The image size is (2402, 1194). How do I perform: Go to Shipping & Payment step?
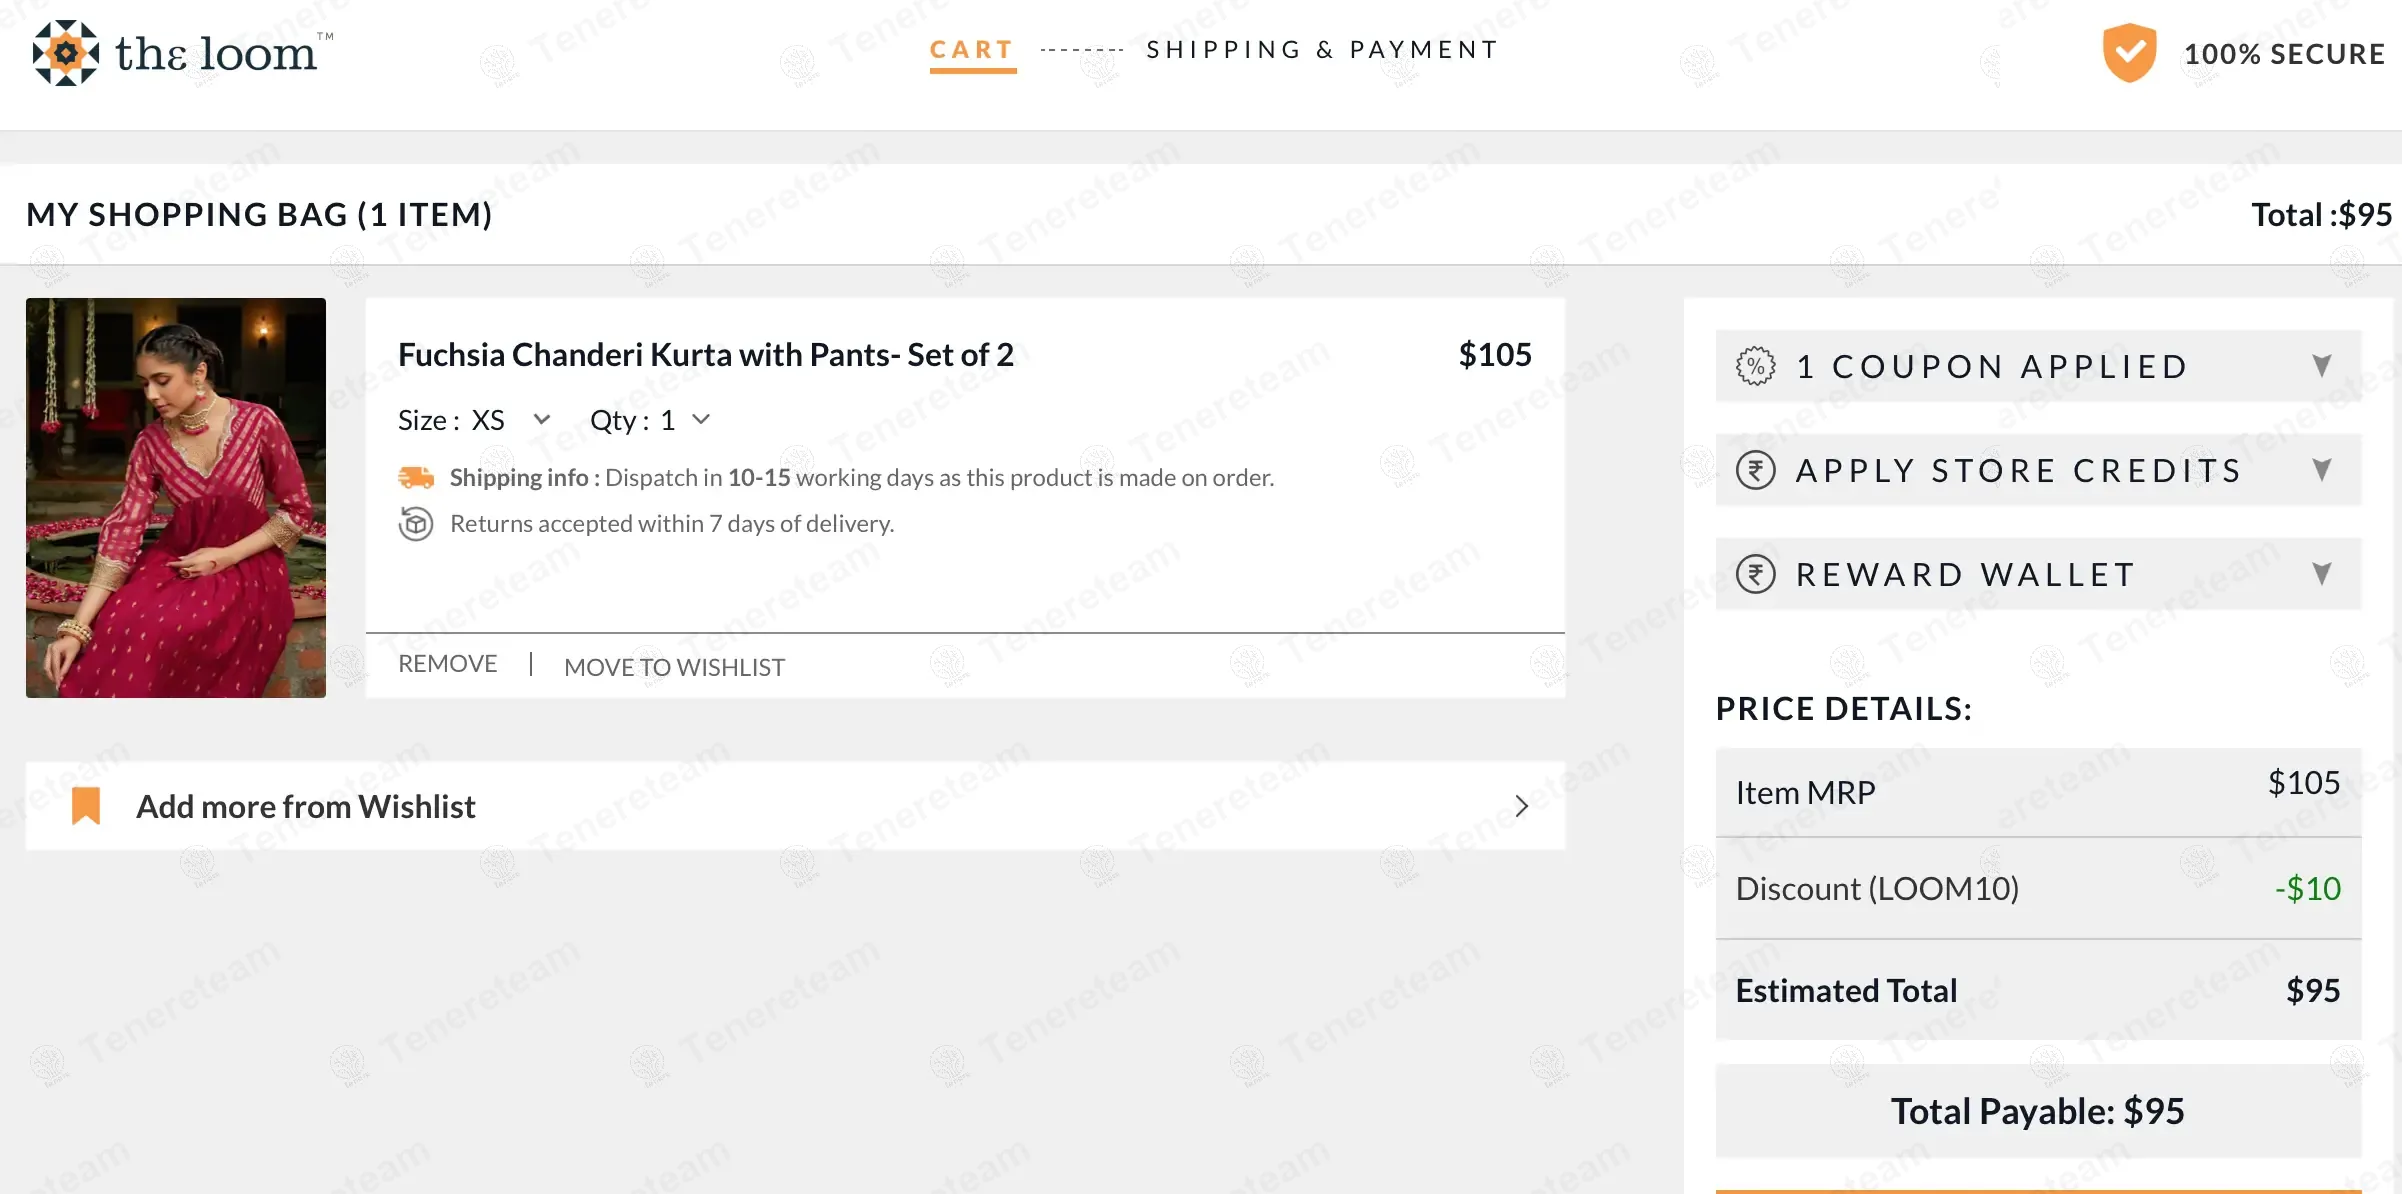click(1322, 50)
